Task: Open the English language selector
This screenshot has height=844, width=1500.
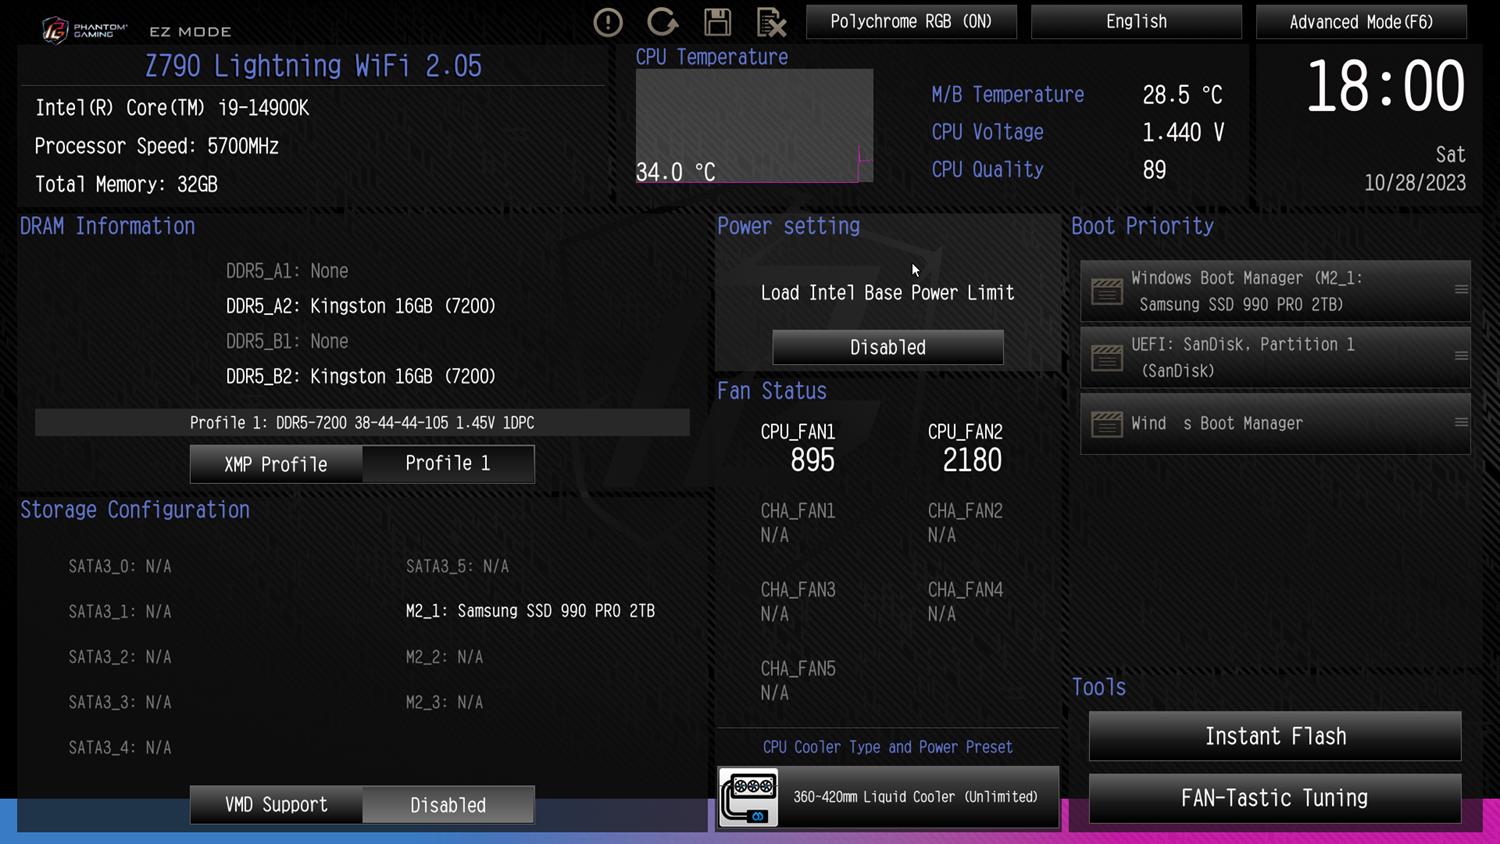Action: (x=1136, y=22)
